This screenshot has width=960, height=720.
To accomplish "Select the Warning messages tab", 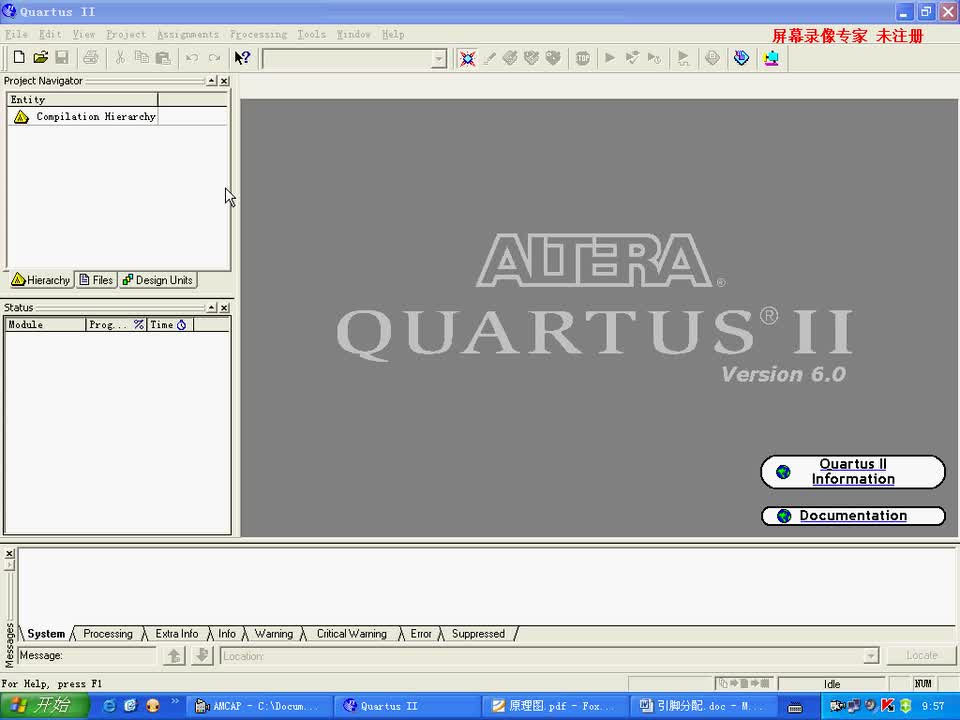I will (x=274, y=634).
